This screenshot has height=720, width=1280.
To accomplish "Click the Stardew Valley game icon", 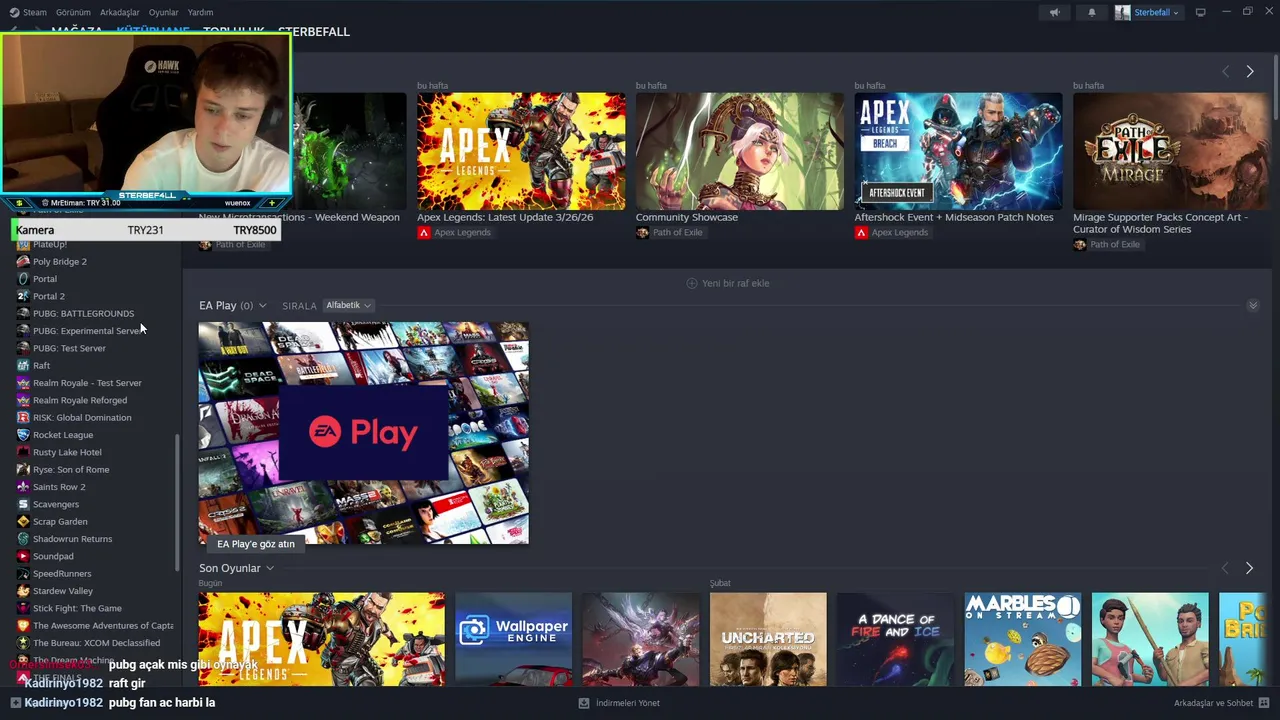I will point(23,591).
